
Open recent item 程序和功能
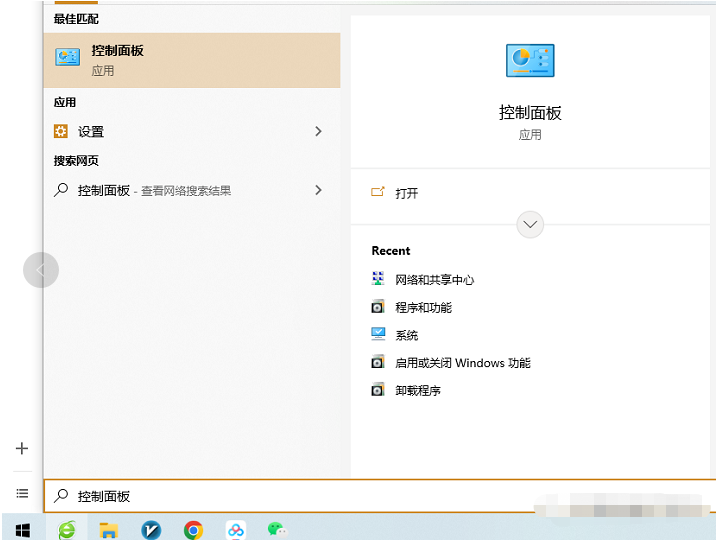423,307
